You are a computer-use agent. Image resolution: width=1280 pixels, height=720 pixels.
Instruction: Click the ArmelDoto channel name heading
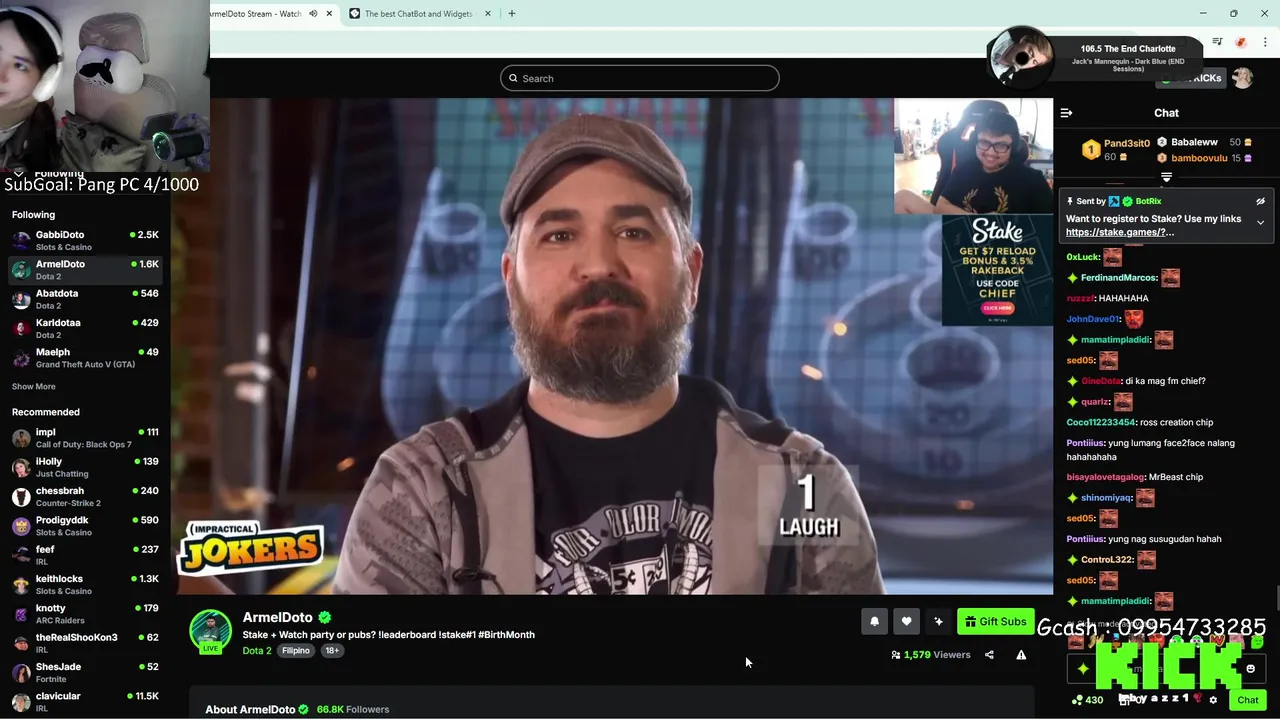click(x=278, y=618)
